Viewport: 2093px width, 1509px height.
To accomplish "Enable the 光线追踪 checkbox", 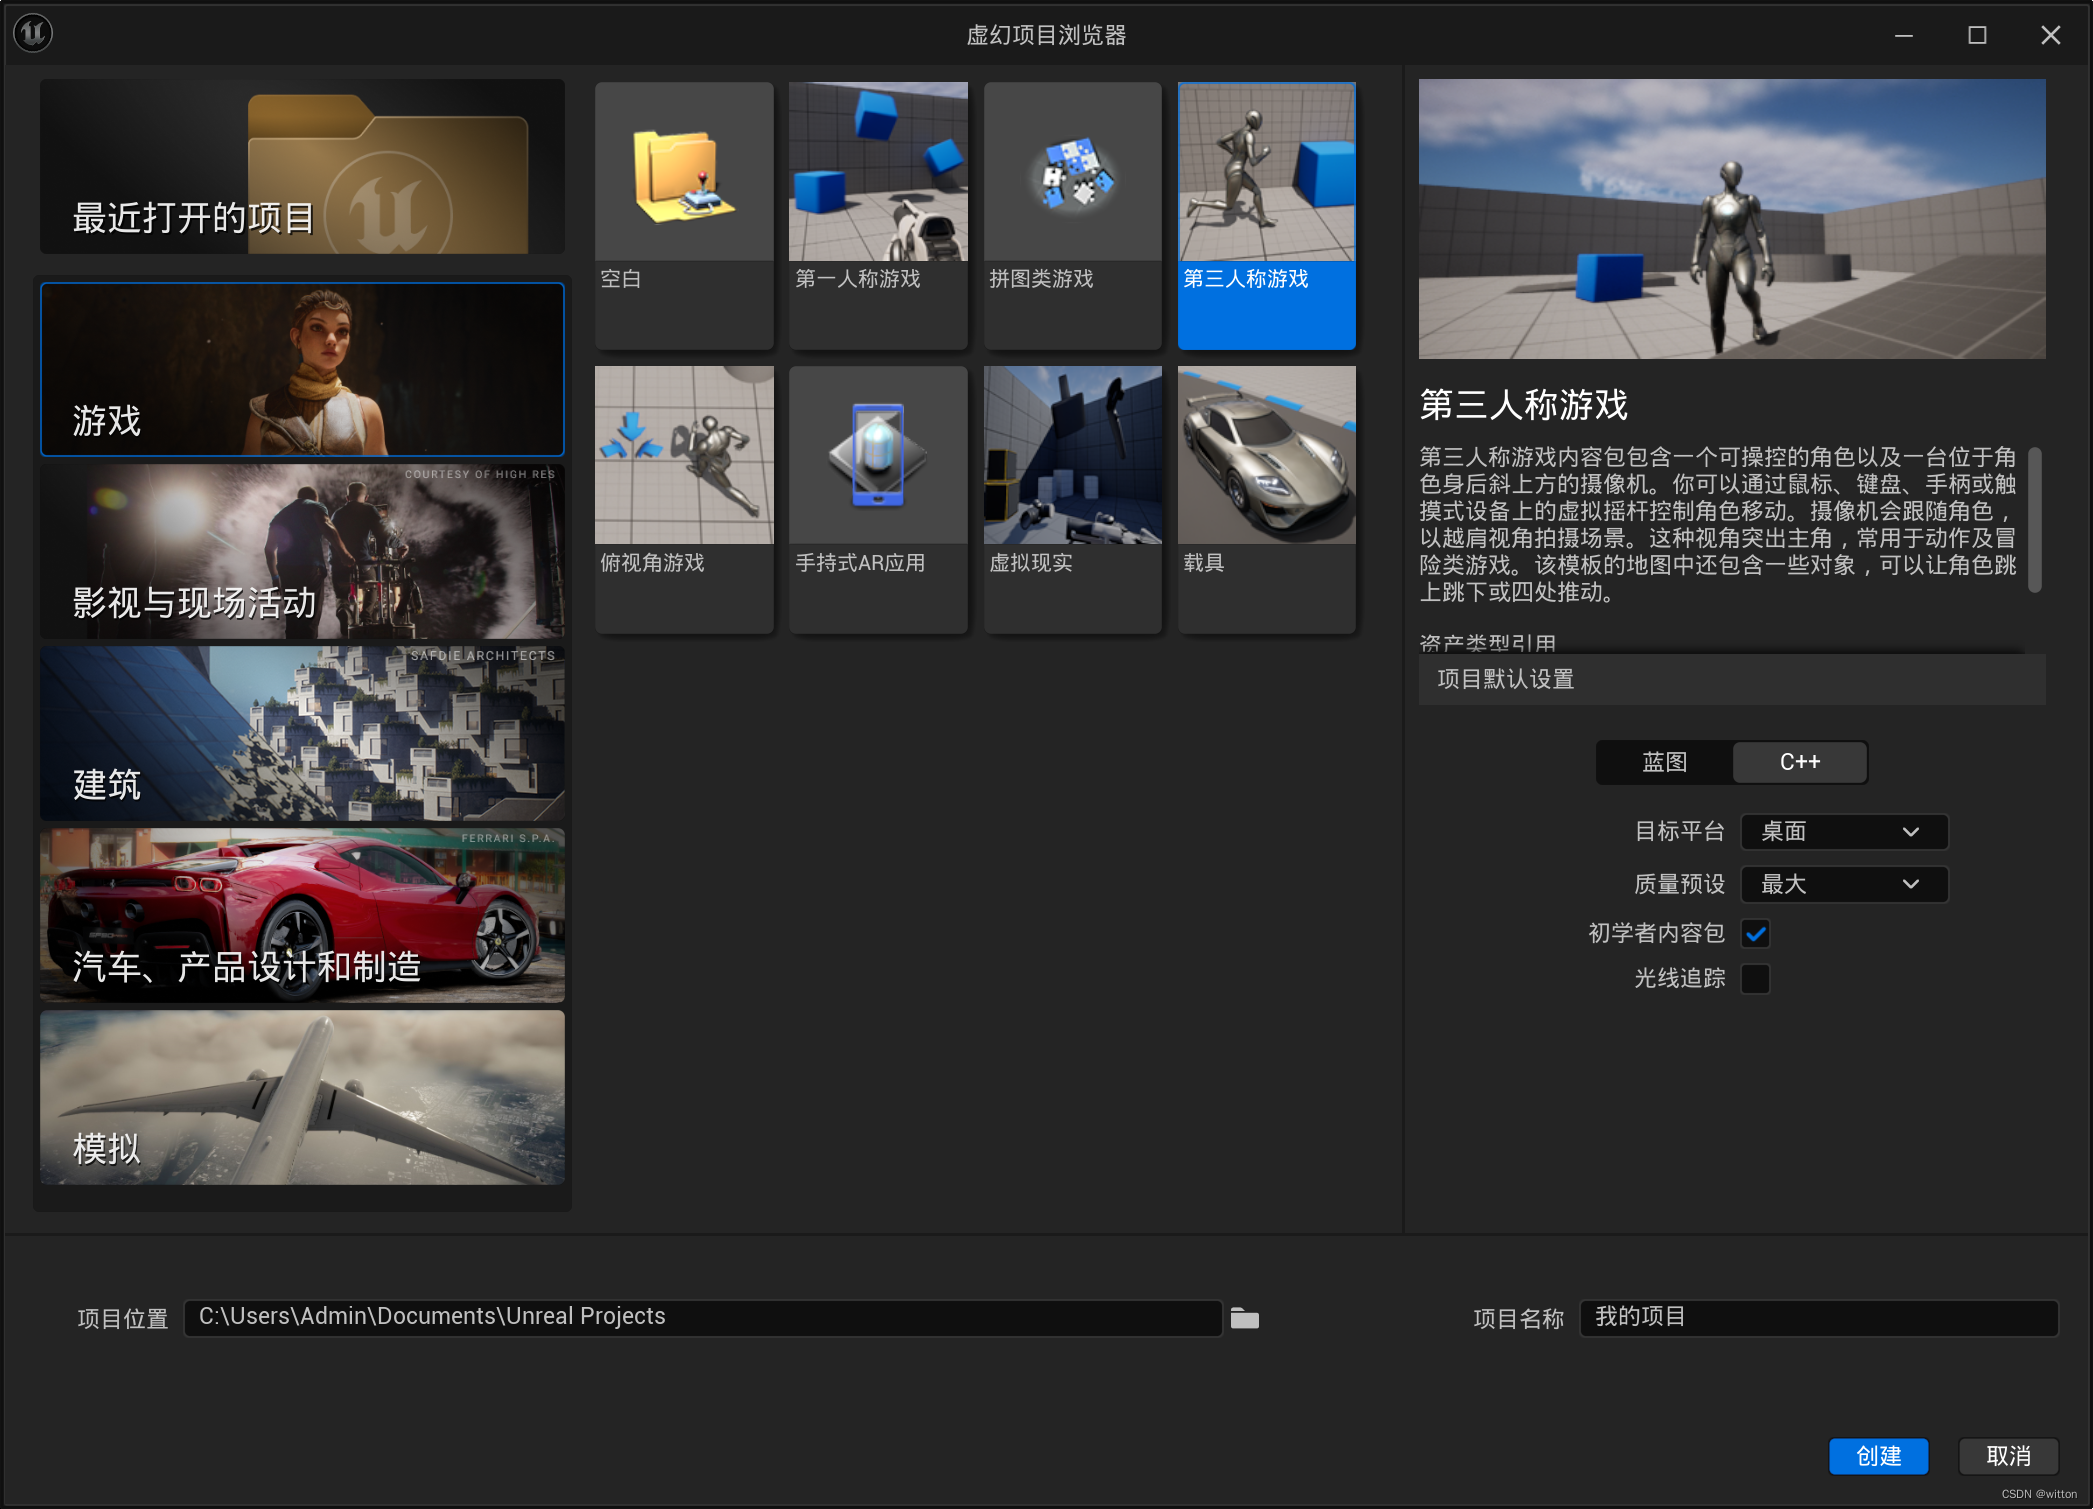I will [x=1755, y=979].
